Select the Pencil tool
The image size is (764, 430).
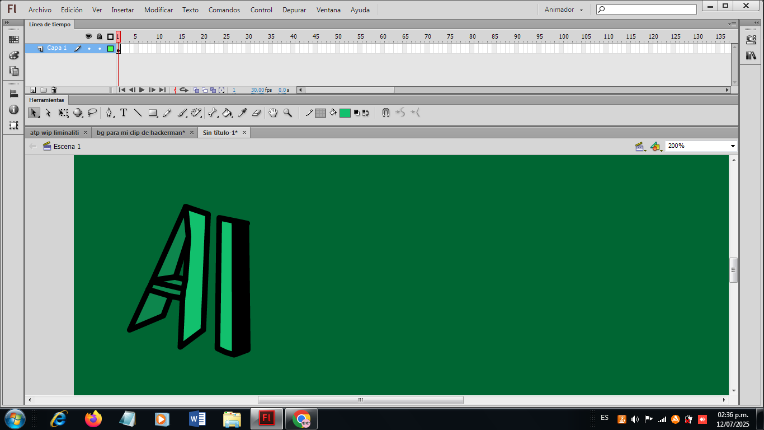[x=167, y=113]
